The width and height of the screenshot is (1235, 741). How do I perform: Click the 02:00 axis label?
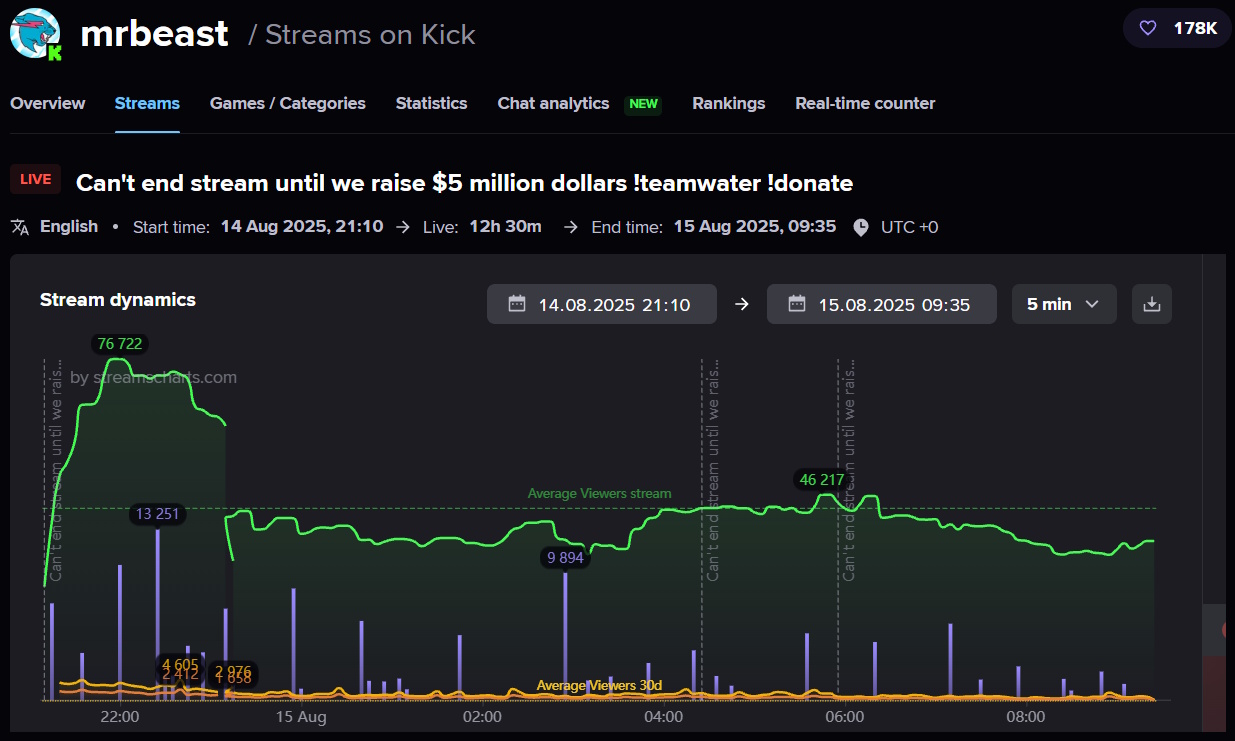(x=482, y=717)
